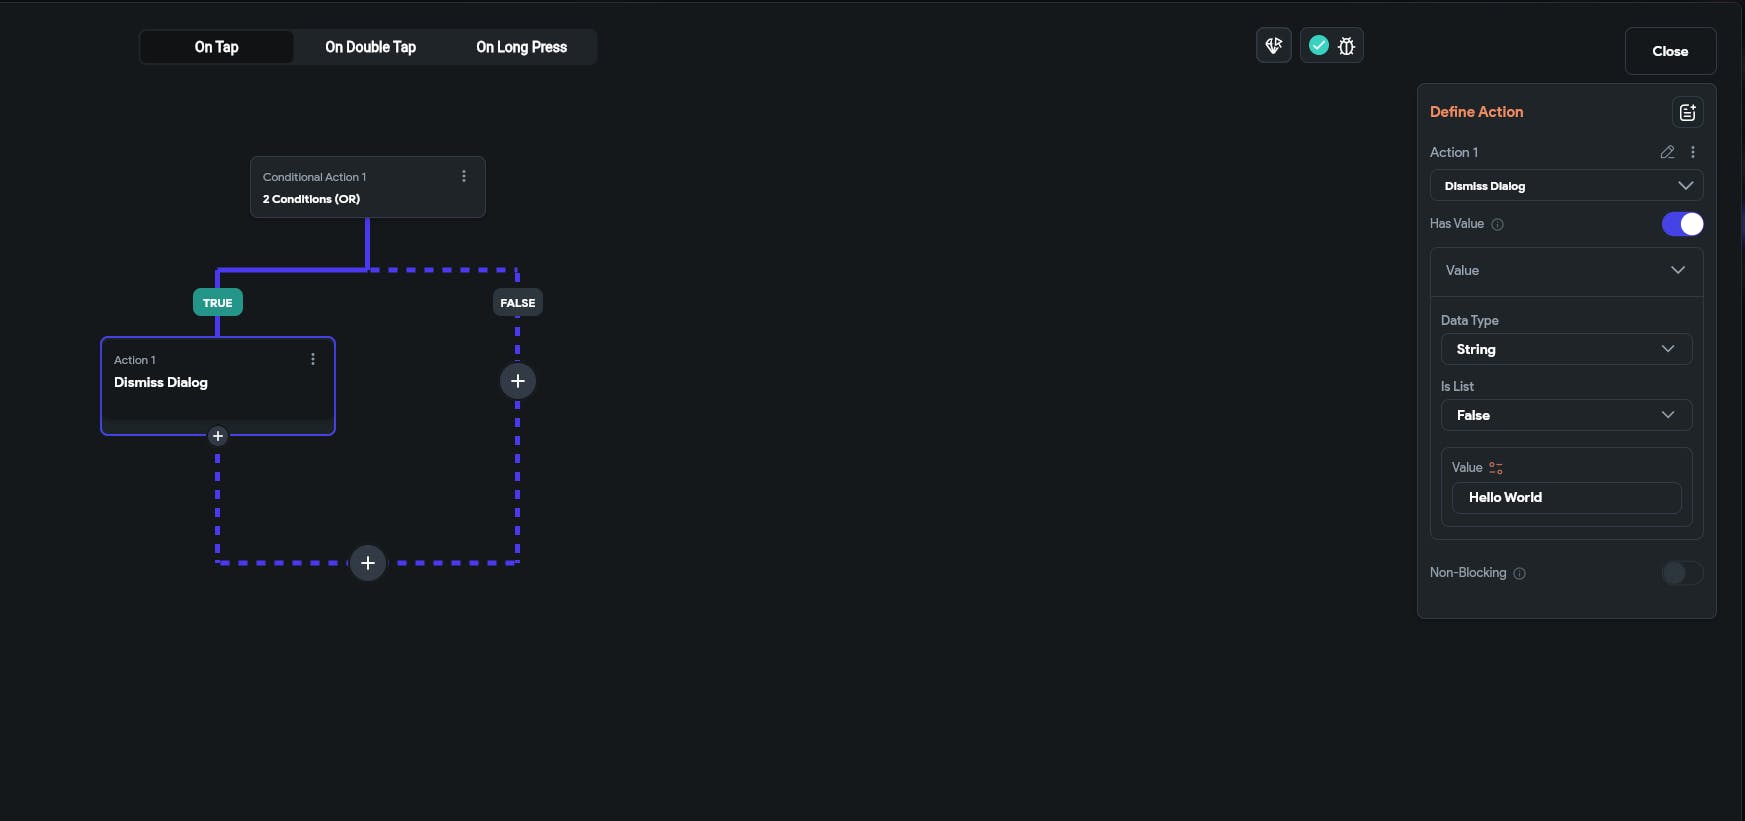Screen dimensions: 1745x821
Task: Click the pencil icon to rename Action 1
Action: pos(1667,153)
